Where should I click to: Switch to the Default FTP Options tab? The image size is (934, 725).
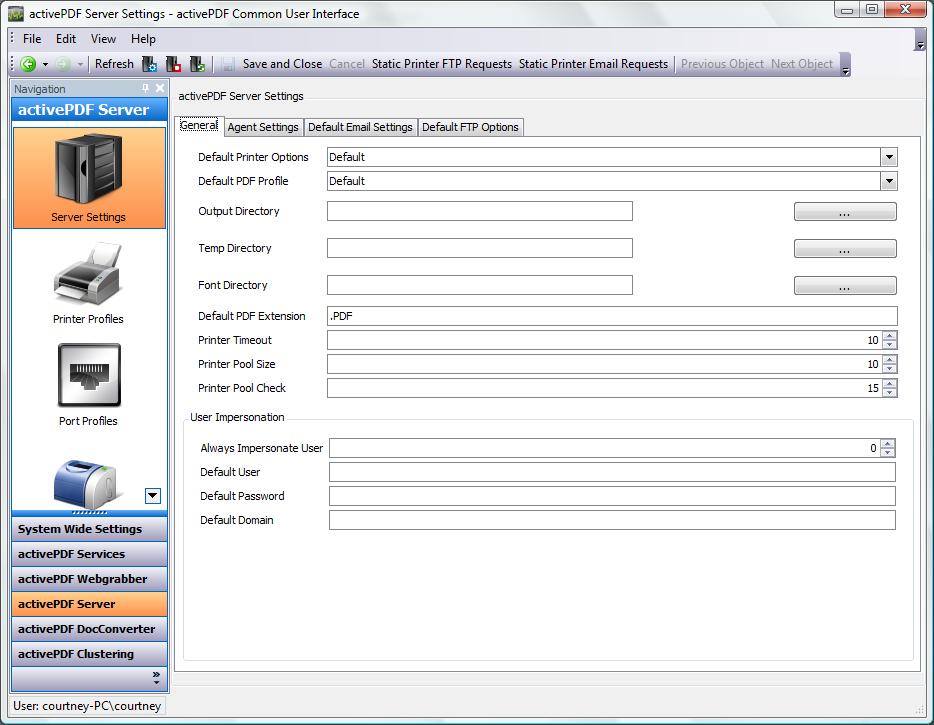[470, 127]
